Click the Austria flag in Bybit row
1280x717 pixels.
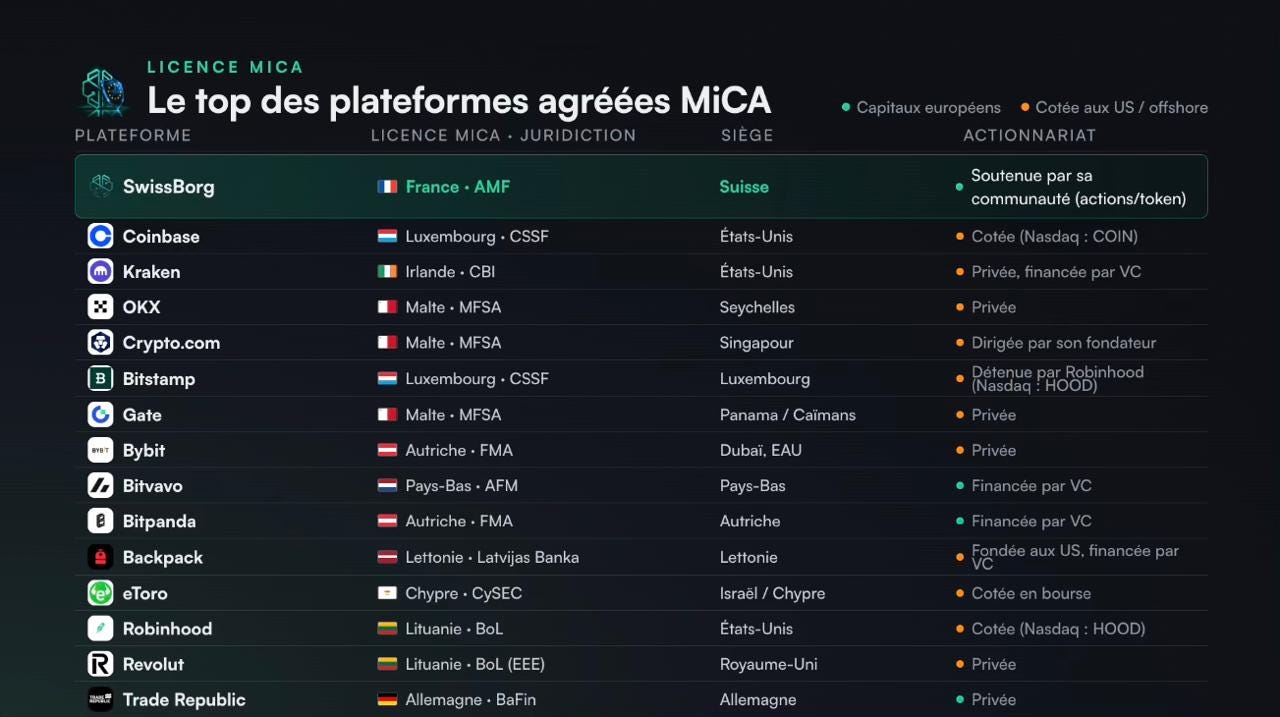pyautogui.click(x=387, y=450)
